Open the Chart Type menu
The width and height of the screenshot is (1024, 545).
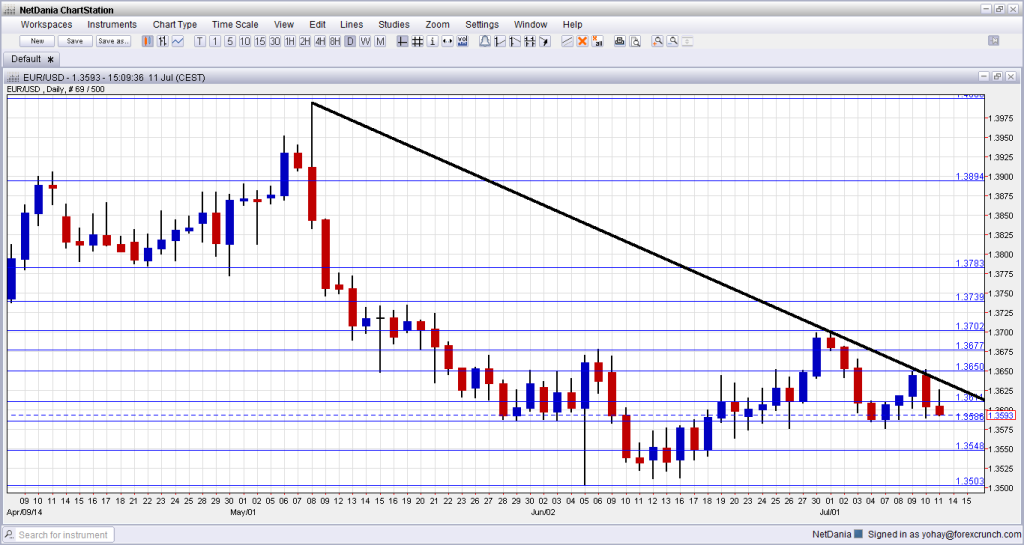coord(174,23)
